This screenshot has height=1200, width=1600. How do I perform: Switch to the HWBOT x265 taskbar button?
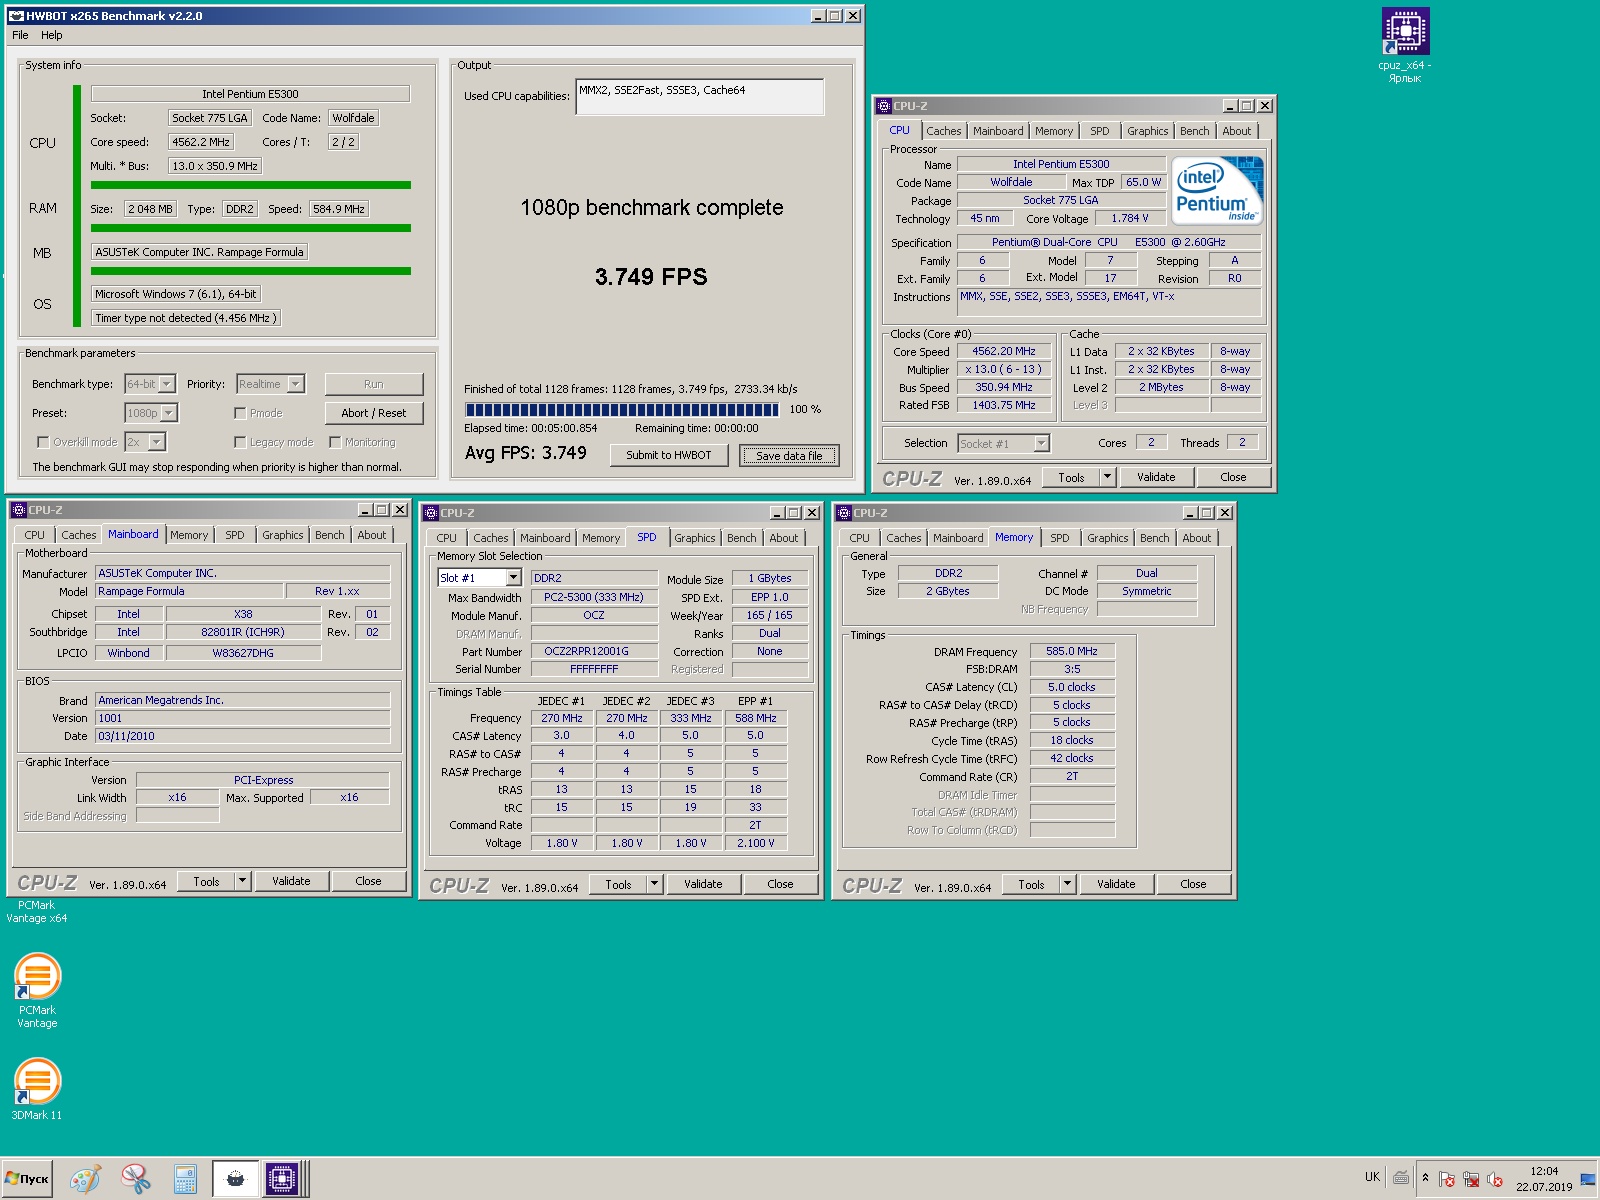[x=235, y=1179]
